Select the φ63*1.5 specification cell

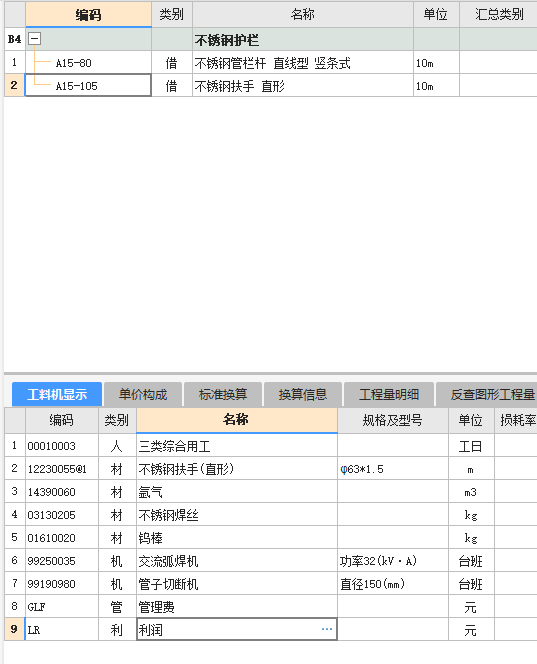(x=393, y=468)
